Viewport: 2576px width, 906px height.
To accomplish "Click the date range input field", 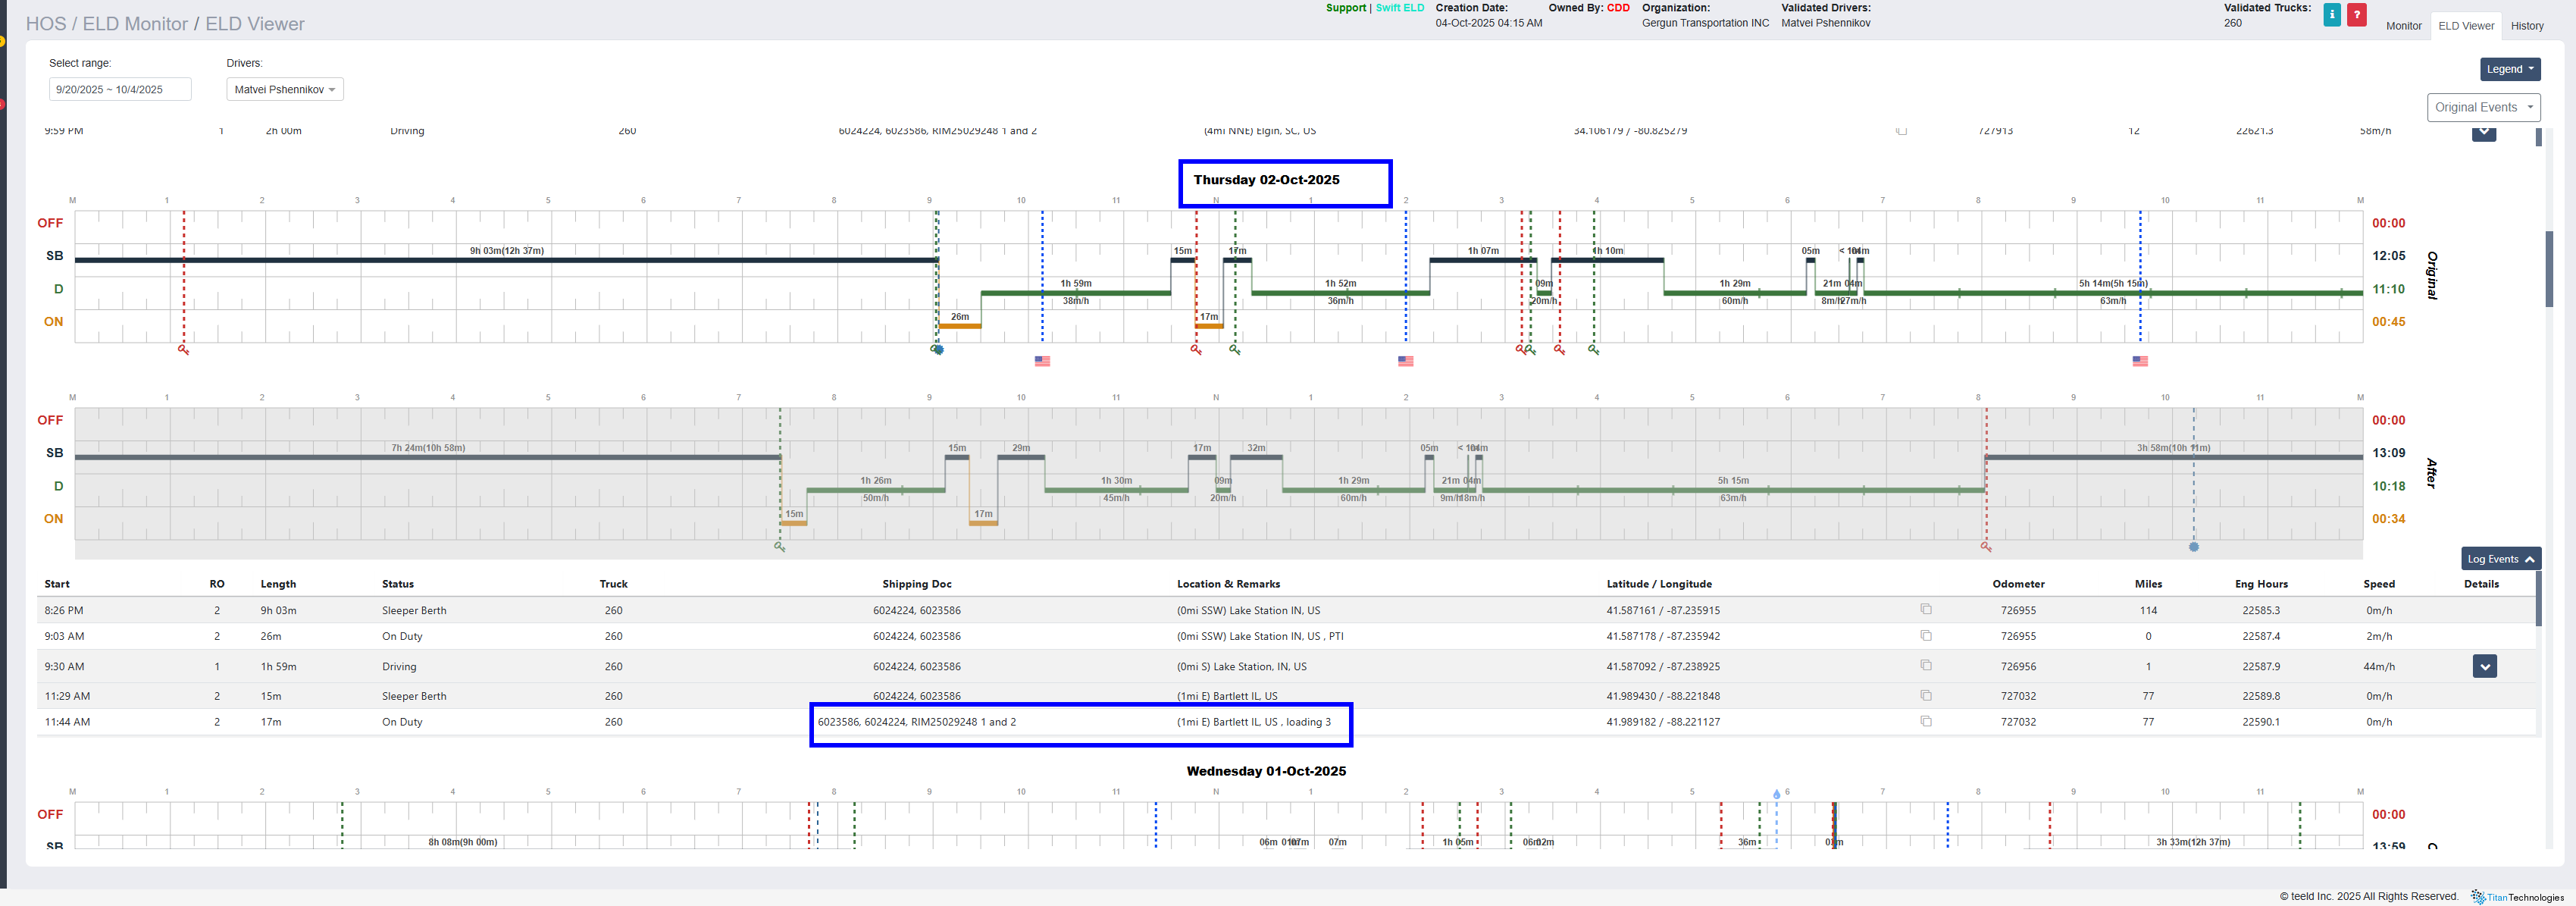I will pos(120,90).
